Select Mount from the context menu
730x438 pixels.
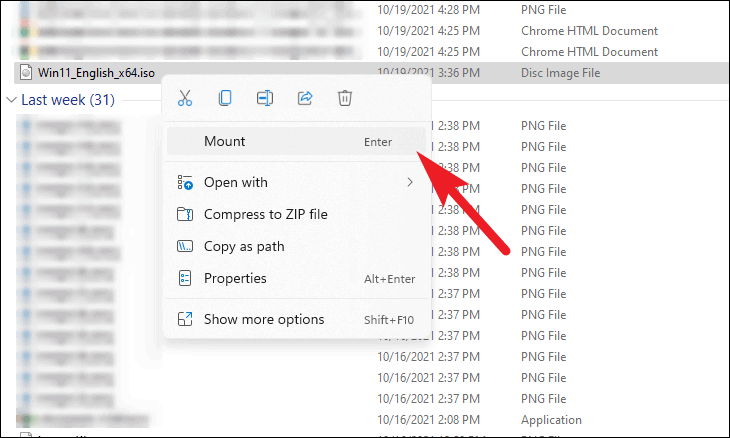[296, 142]
